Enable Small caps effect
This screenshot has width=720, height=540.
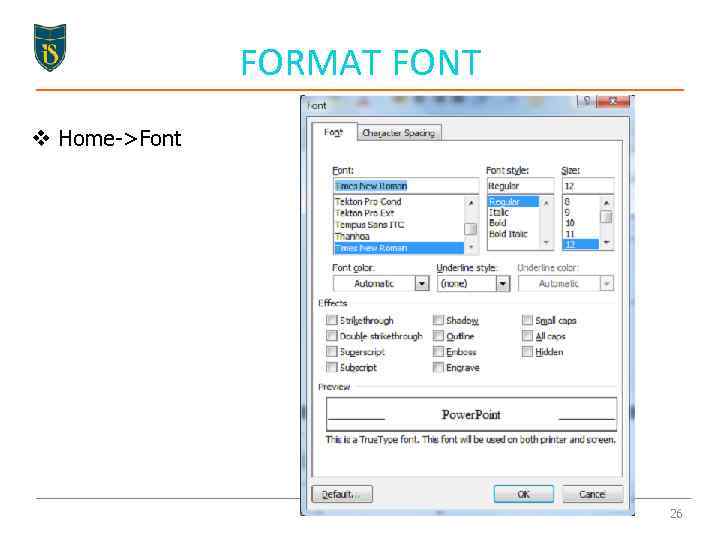pyautogui.click(x=527, y=320)
